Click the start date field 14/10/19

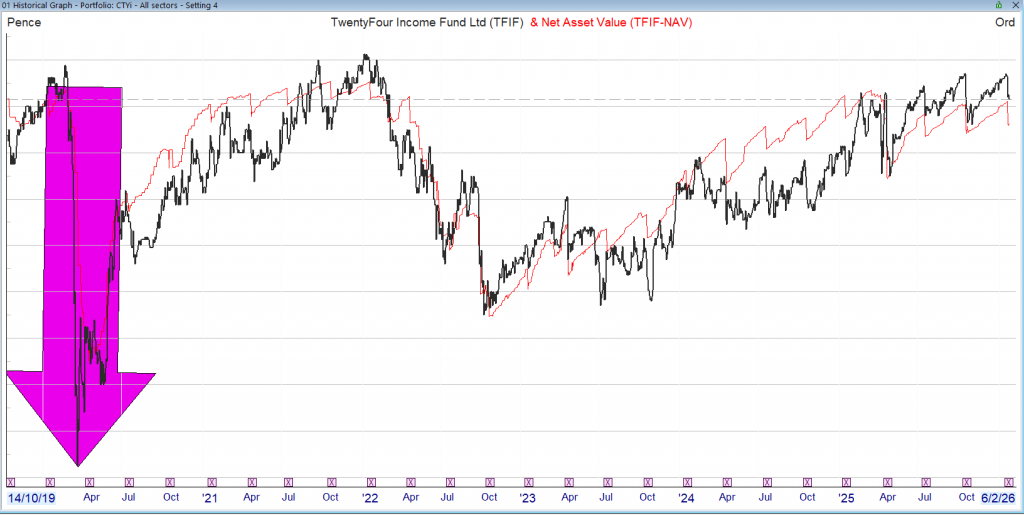tap(32, 497)
